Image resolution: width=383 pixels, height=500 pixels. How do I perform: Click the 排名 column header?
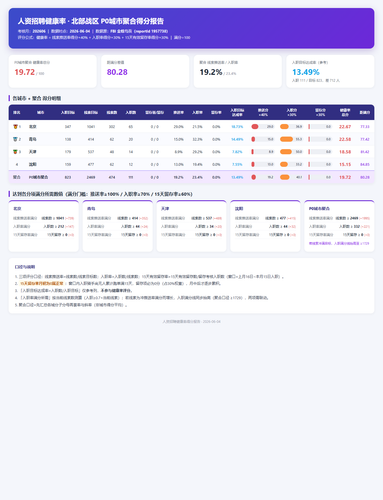[16, 112]
